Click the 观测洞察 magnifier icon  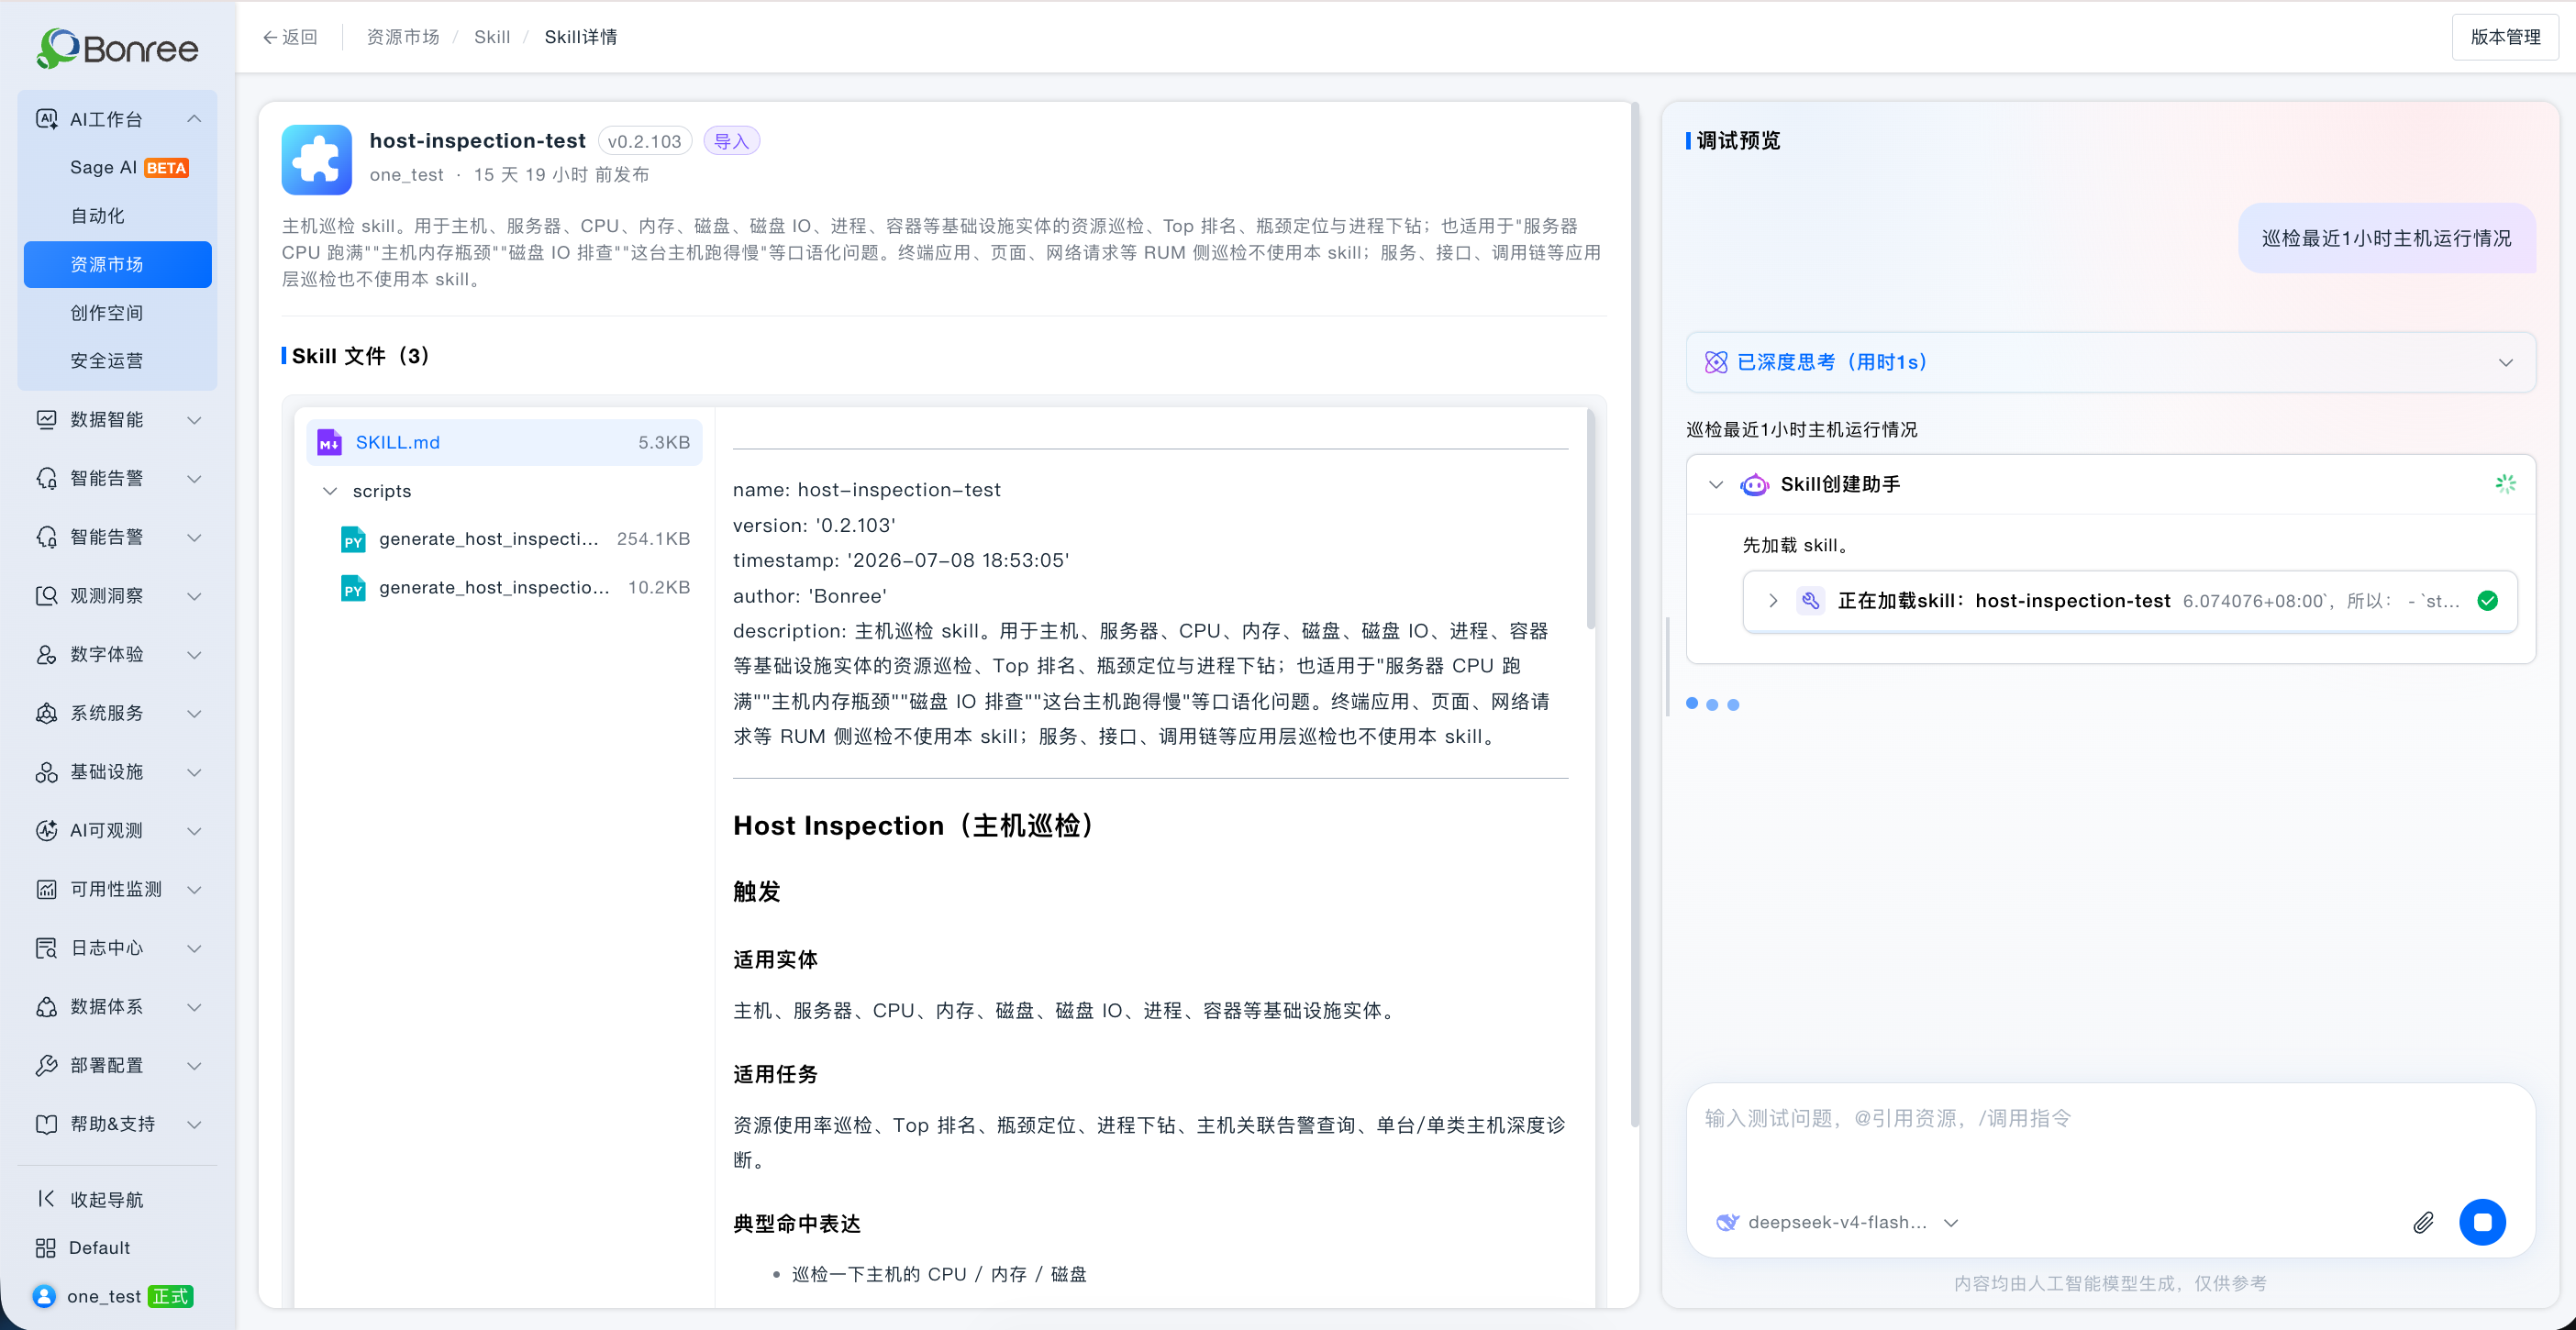coord(46,596)
